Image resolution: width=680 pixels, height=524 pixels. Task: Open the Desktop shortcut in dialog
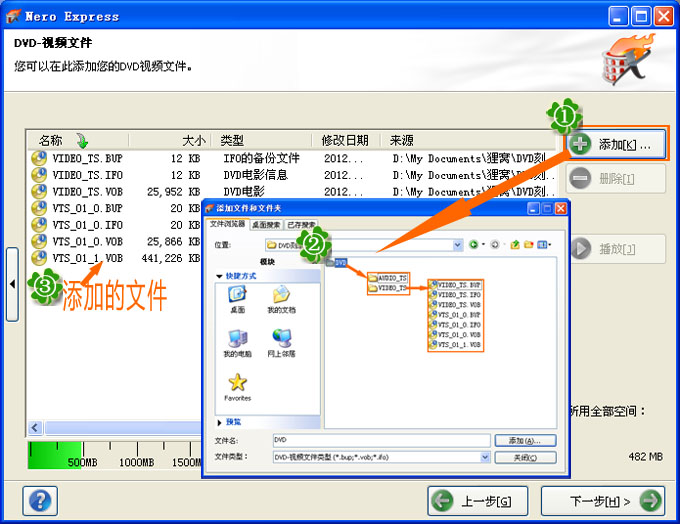[237, 300]
